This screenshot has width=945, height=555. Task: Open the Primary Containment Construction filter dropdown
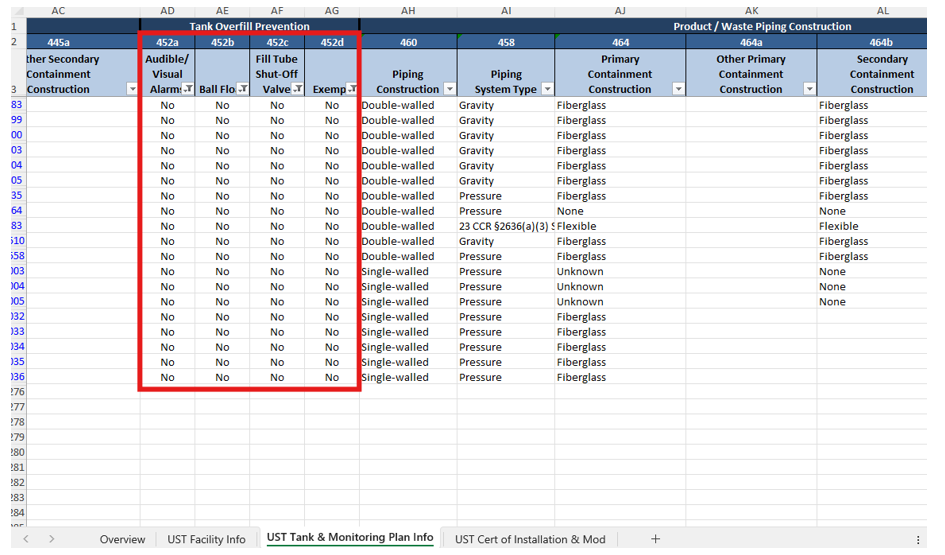(x=678, y=89)
